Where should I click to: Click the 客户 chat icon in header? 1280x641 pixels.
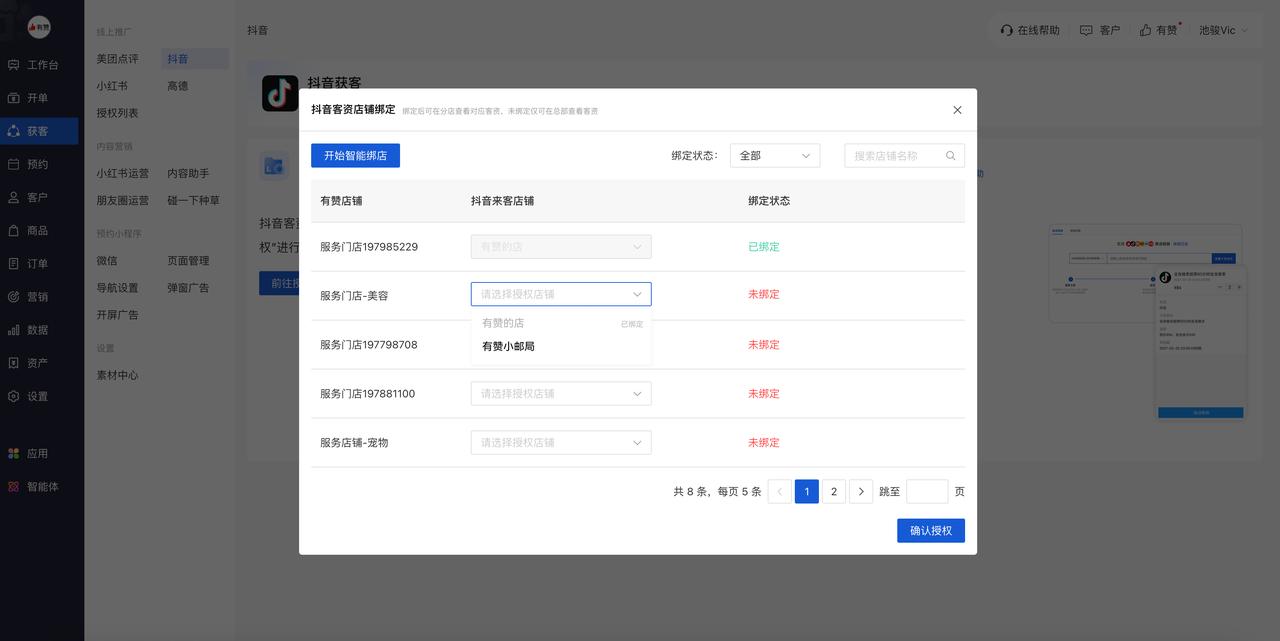pyautogui.click(x=1086, y=30)
